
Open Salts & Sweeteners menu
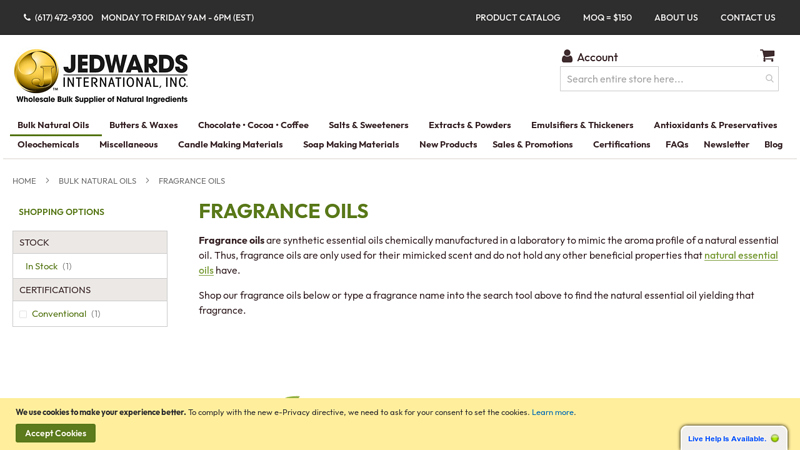tap(368, 125)
